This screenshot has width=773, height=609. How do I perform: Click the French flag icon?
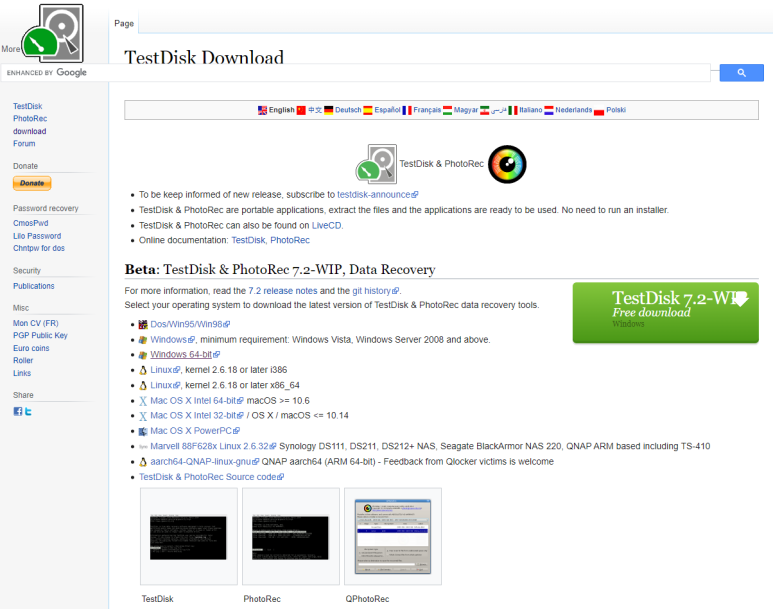point(407,110)
